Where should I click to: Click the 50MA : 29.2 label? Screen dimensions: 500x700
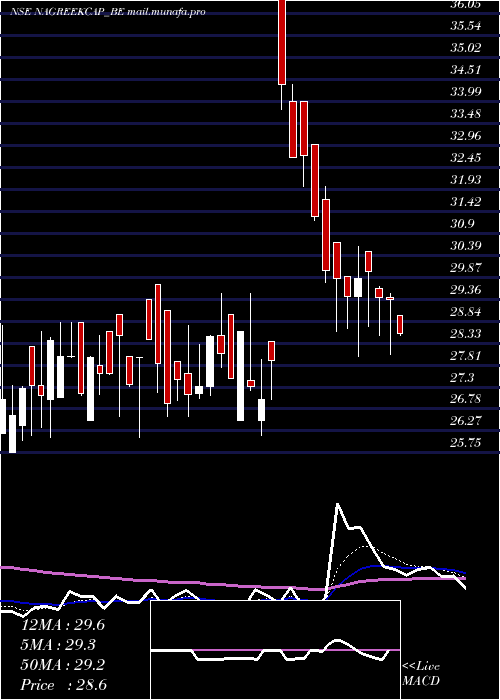coord(62,665)
